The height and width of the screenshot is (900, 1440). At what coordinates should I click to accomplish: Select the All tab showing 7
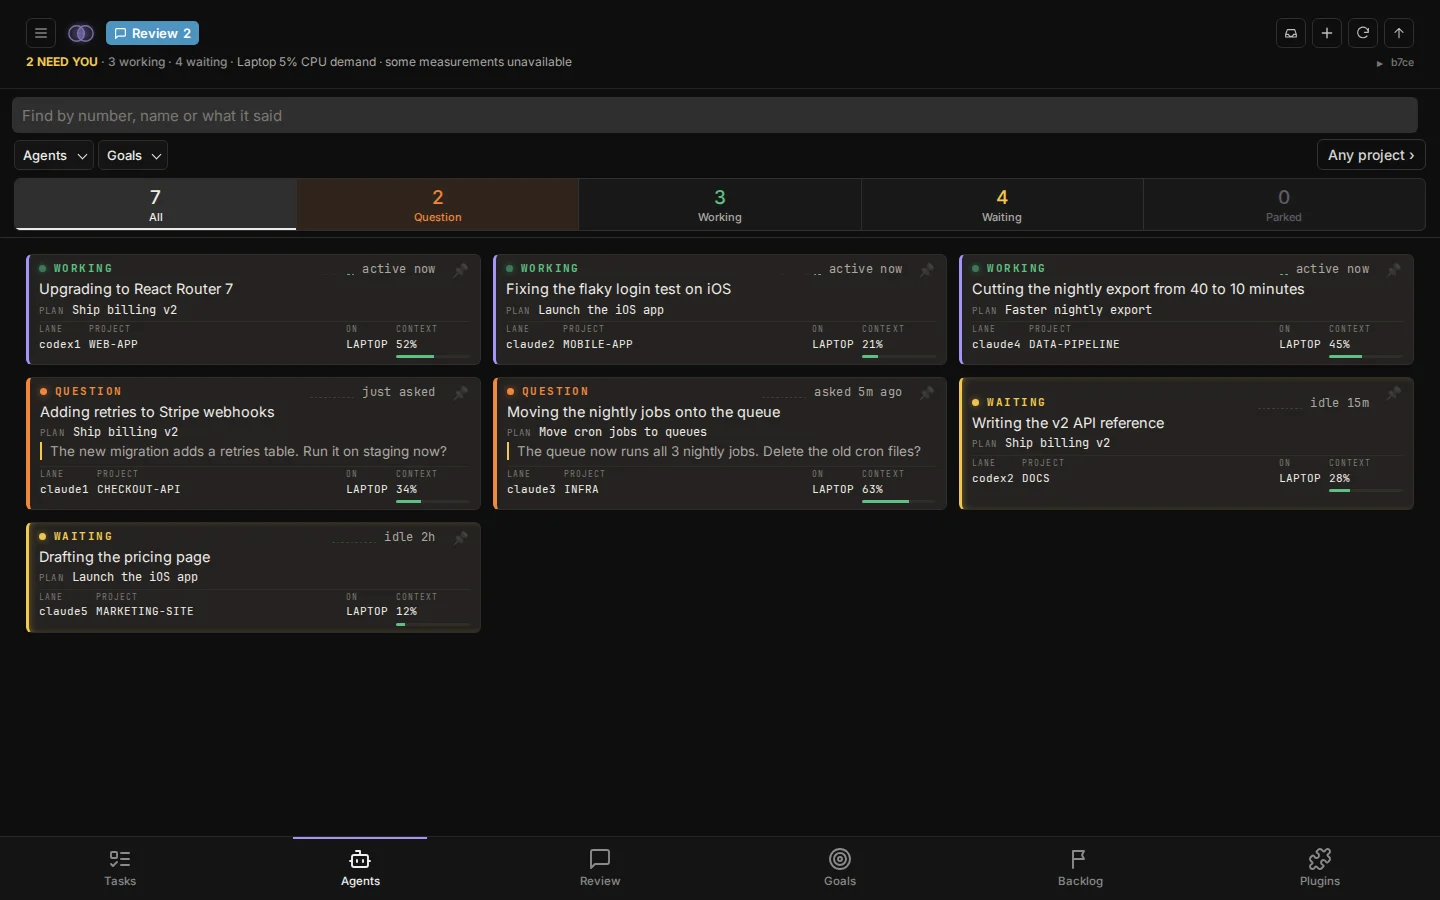point(156,205)
